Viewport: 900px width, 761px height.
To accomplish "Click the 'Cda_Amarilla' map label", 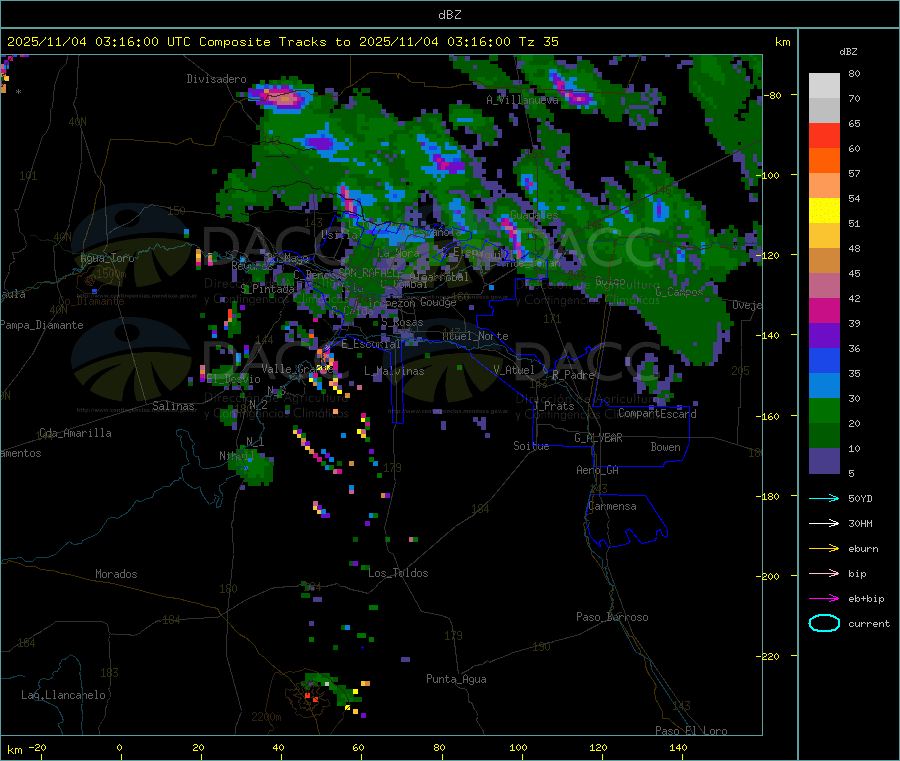I will (75, 433).
